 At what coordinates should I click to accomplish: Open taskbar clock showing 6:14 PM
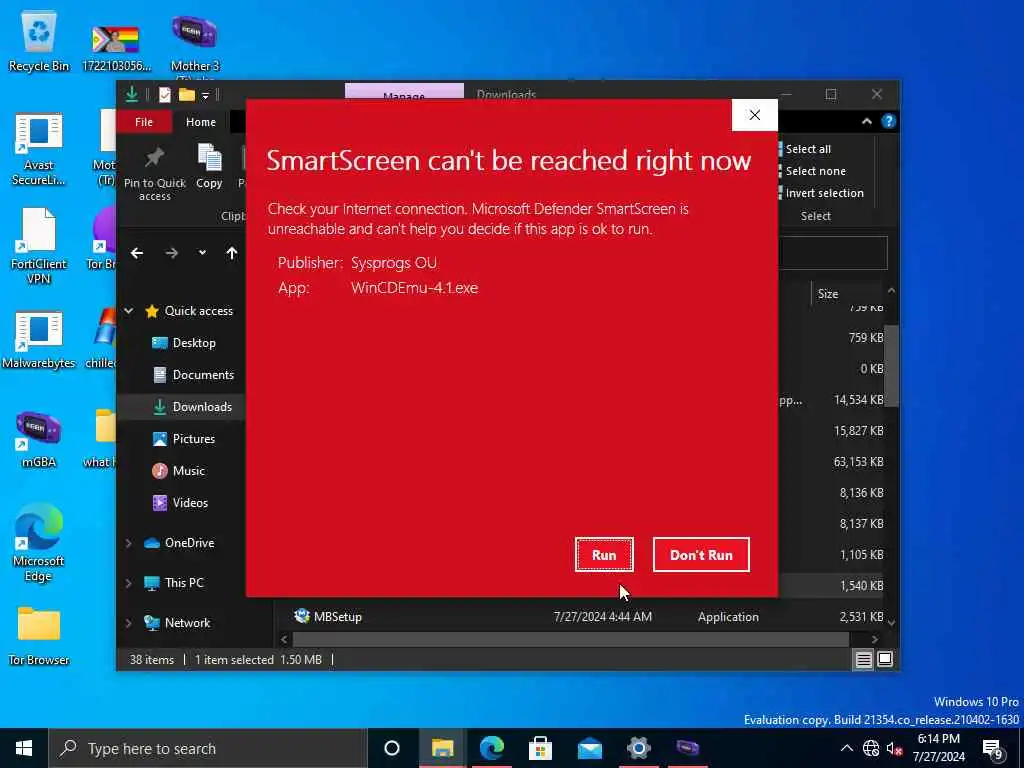tap(939, 748)
